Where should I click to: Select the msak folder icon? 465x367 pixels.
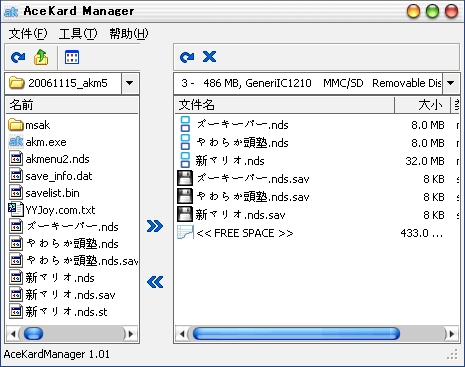16,125
